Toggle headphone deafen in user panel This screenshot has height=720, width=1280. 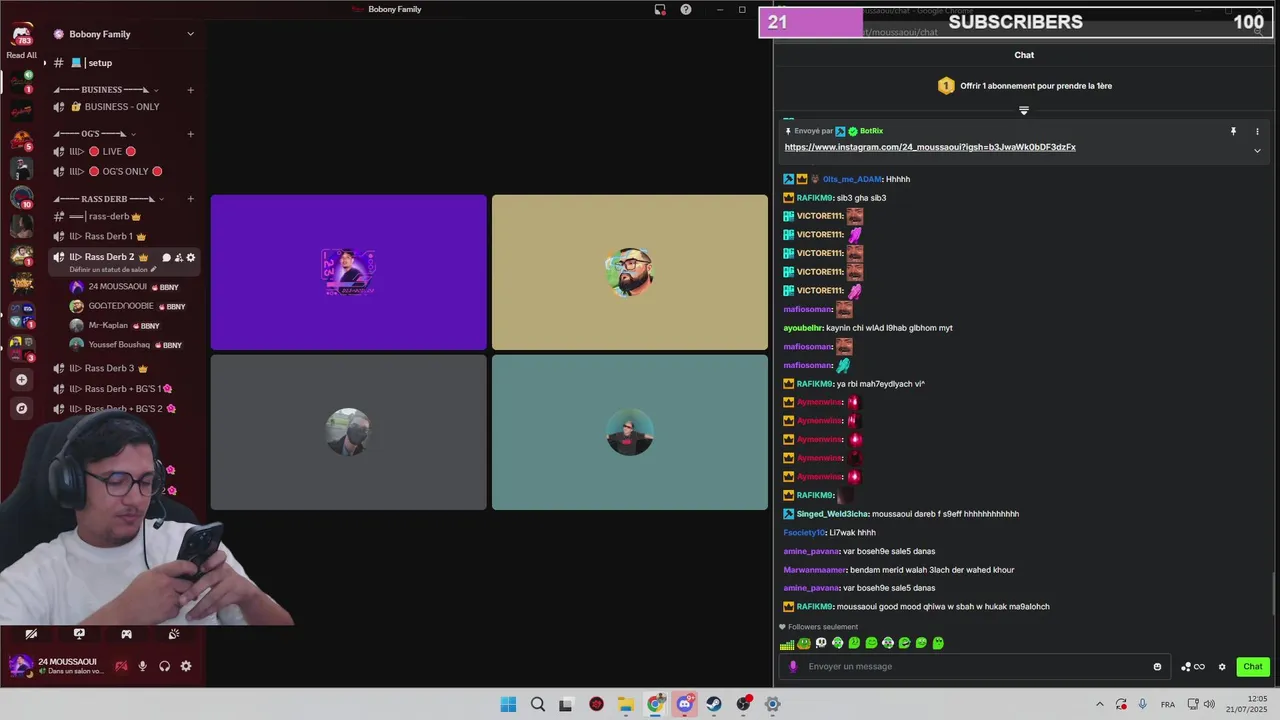coord(164,666)
